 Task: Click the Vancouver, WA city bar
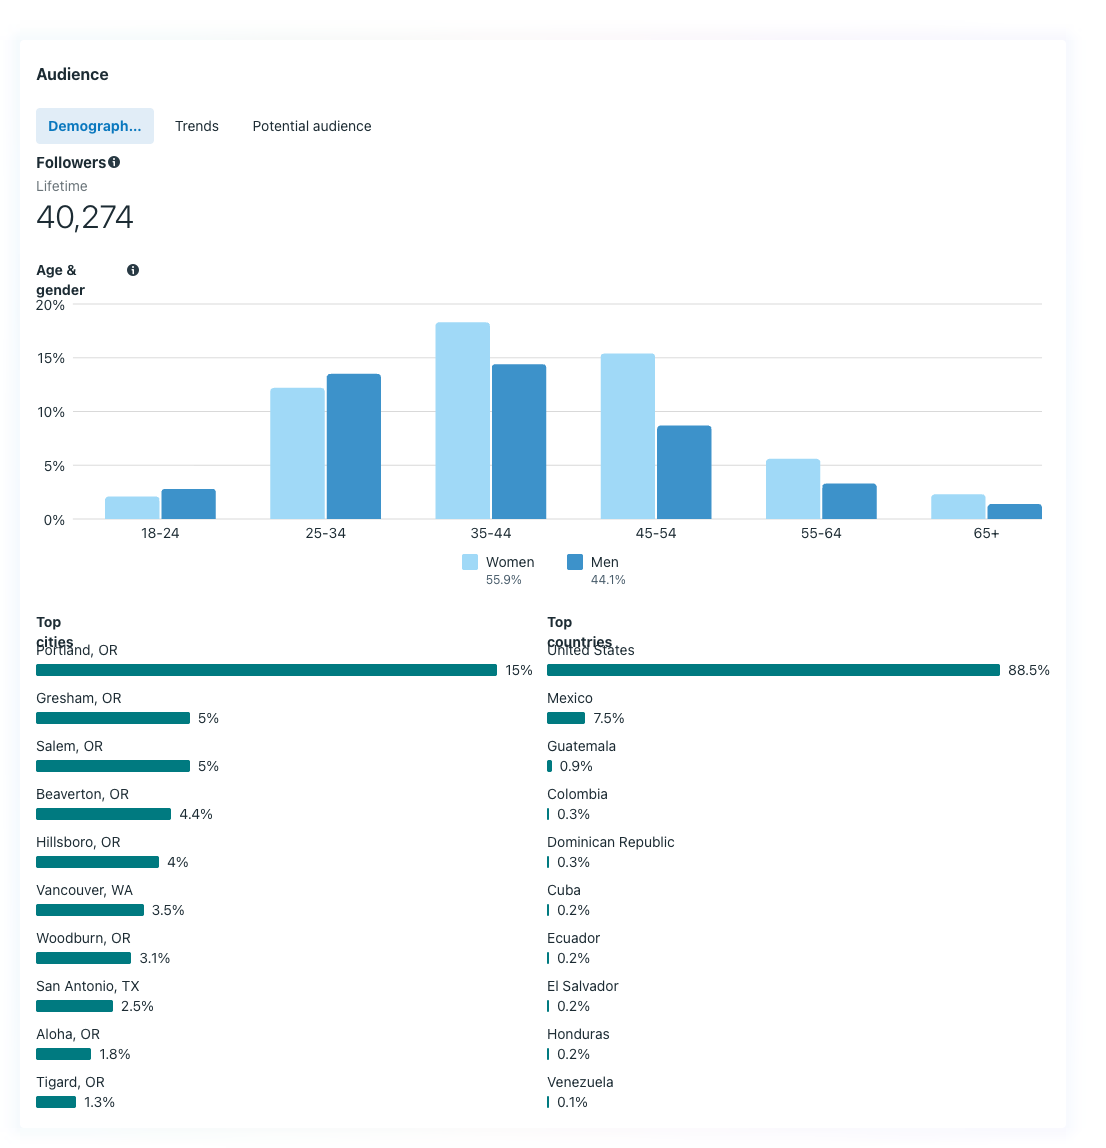pos(90,910)
